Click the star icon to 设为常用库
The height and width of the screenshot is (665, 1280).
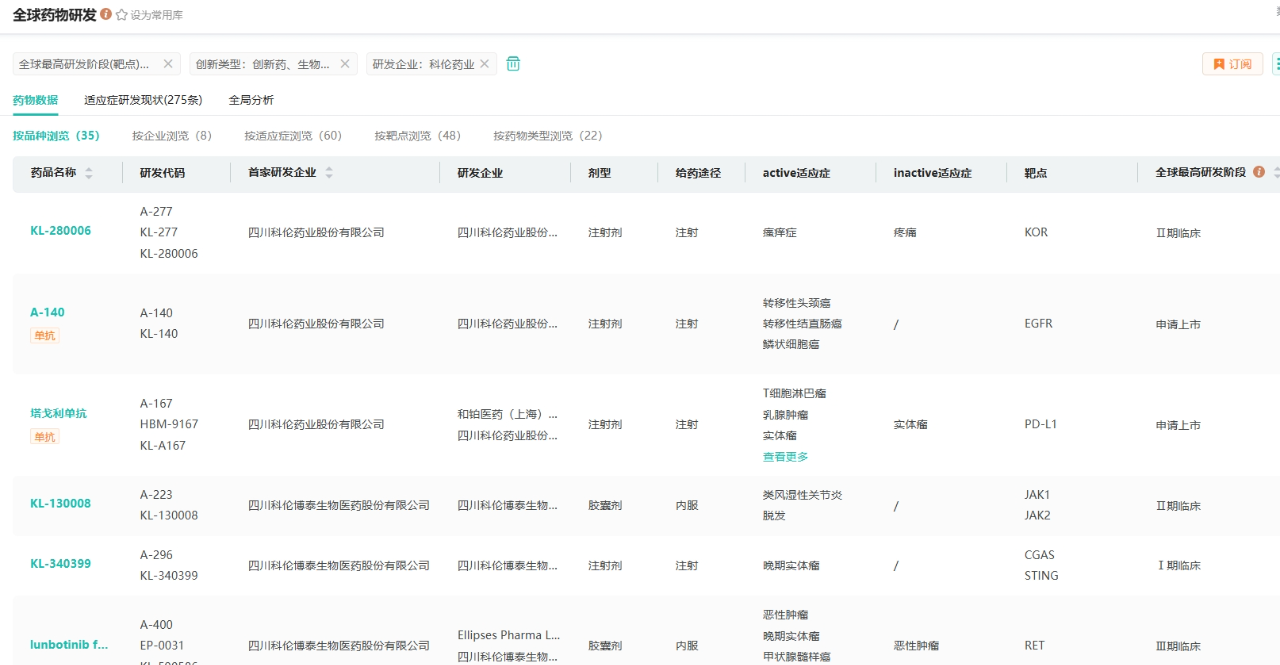(x=122, y=16)
